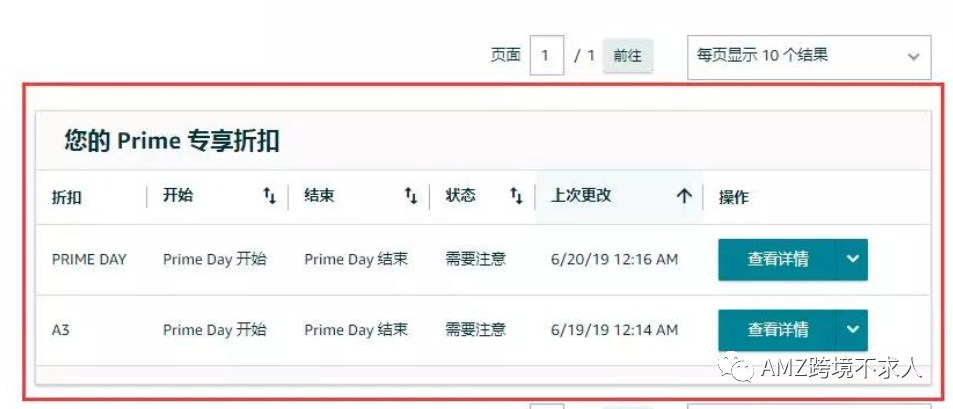Select the PRIME DAY discount name

89,259
